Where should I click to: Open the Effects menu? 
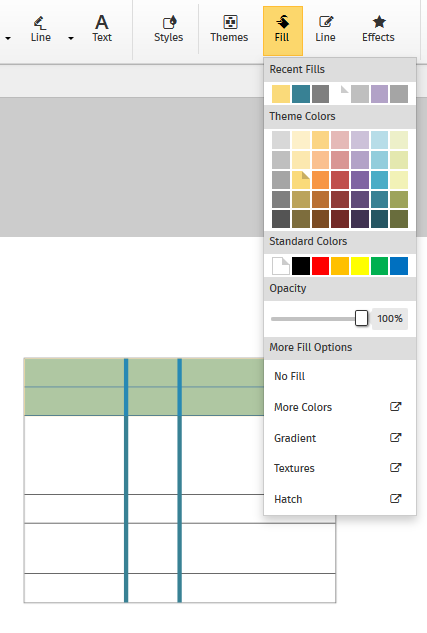[x=378, y=29]
